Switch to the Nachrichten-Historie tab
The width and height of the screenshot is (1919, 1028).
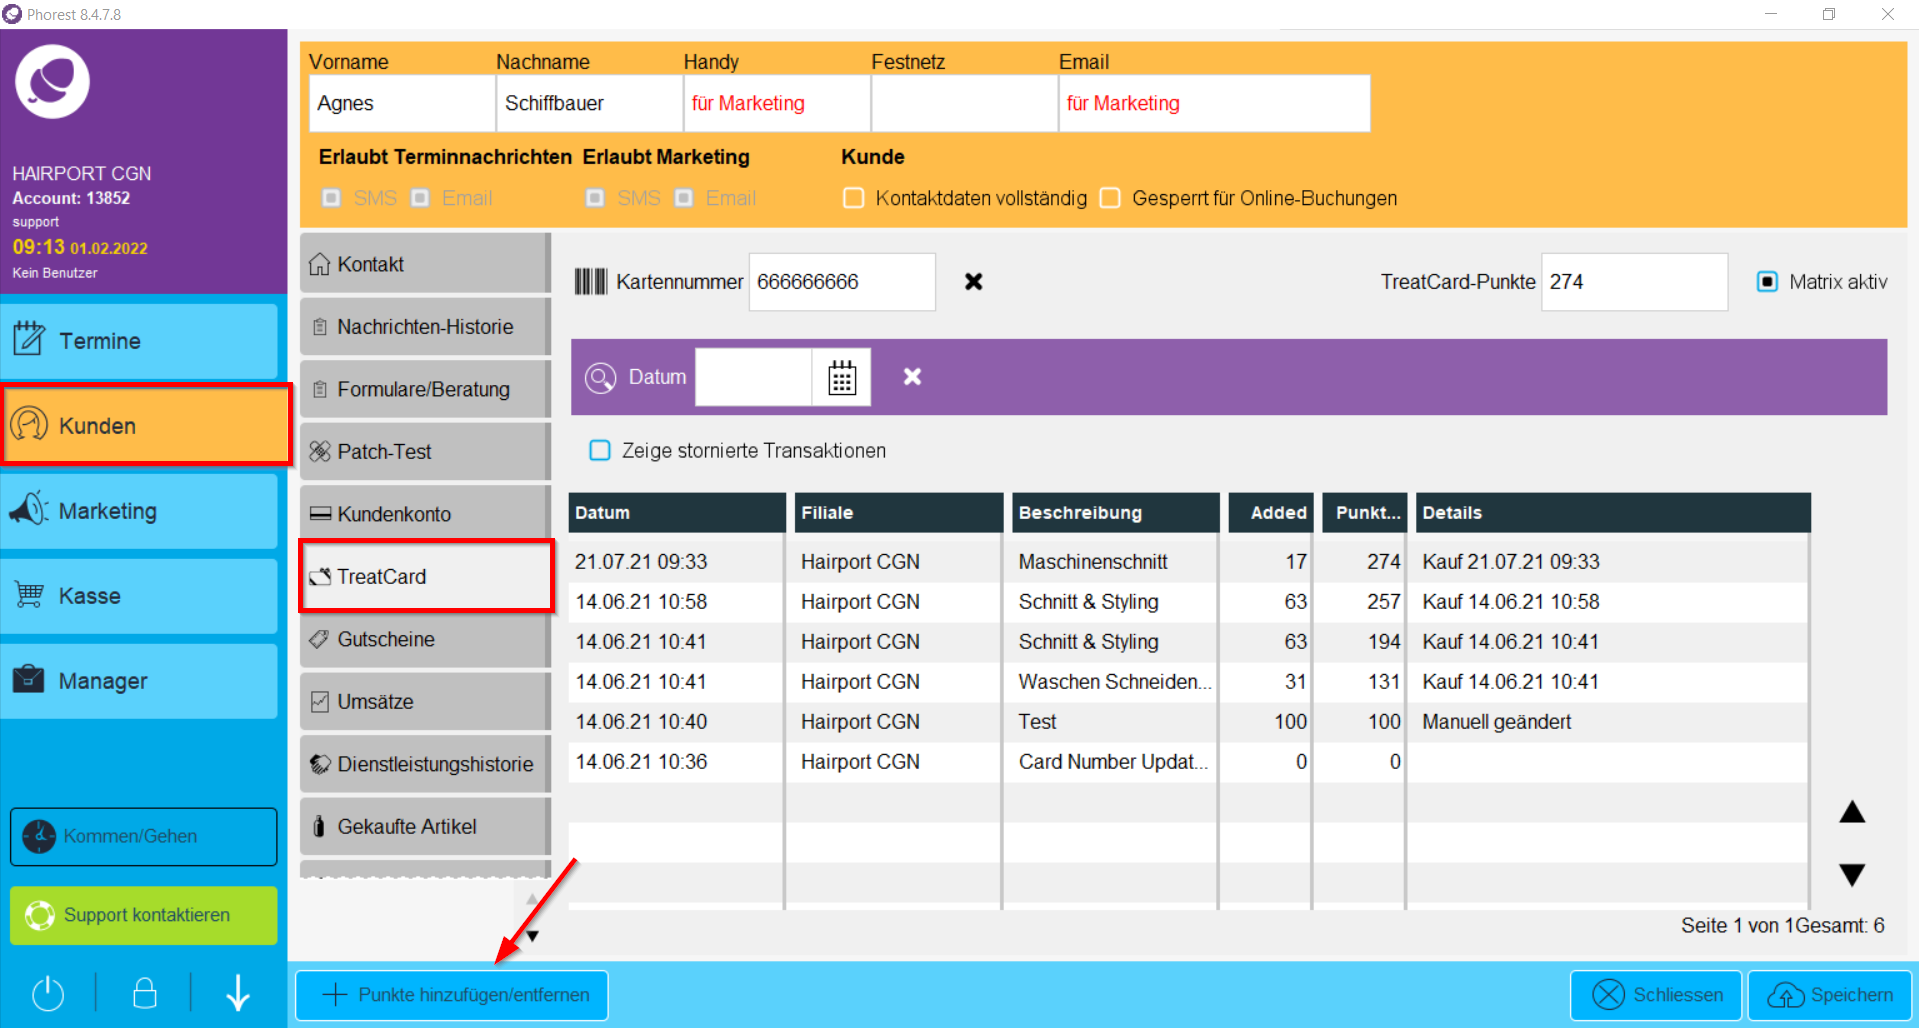coord(425,327)
